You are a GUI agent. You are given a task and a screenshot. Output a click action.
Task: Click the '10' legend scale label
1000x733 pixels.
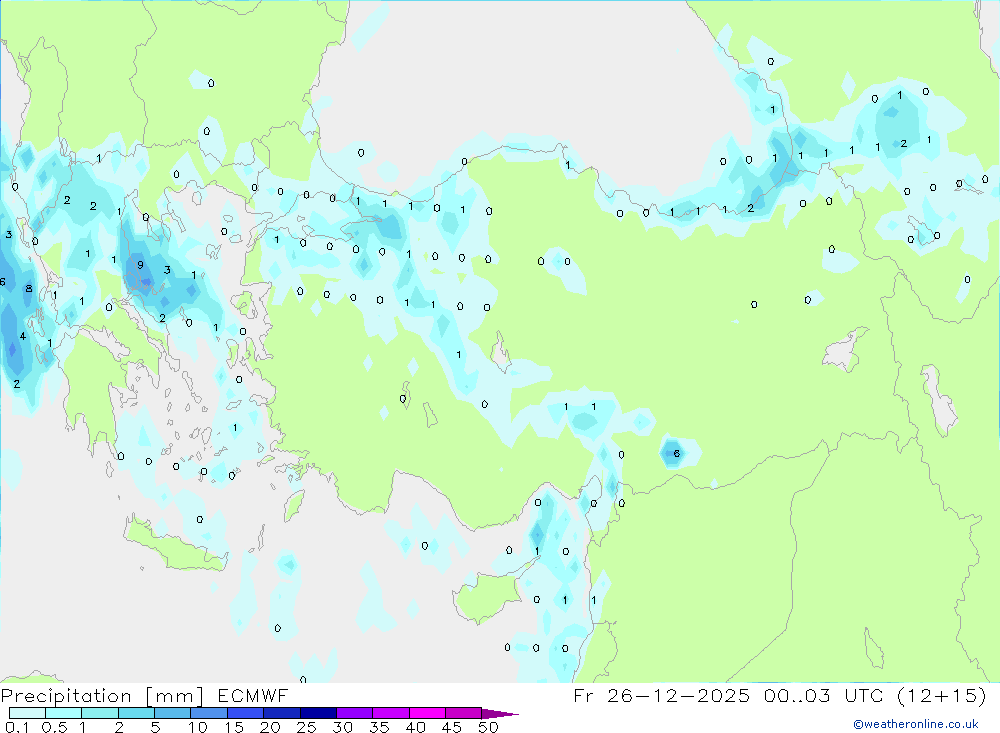coord(198,727)
